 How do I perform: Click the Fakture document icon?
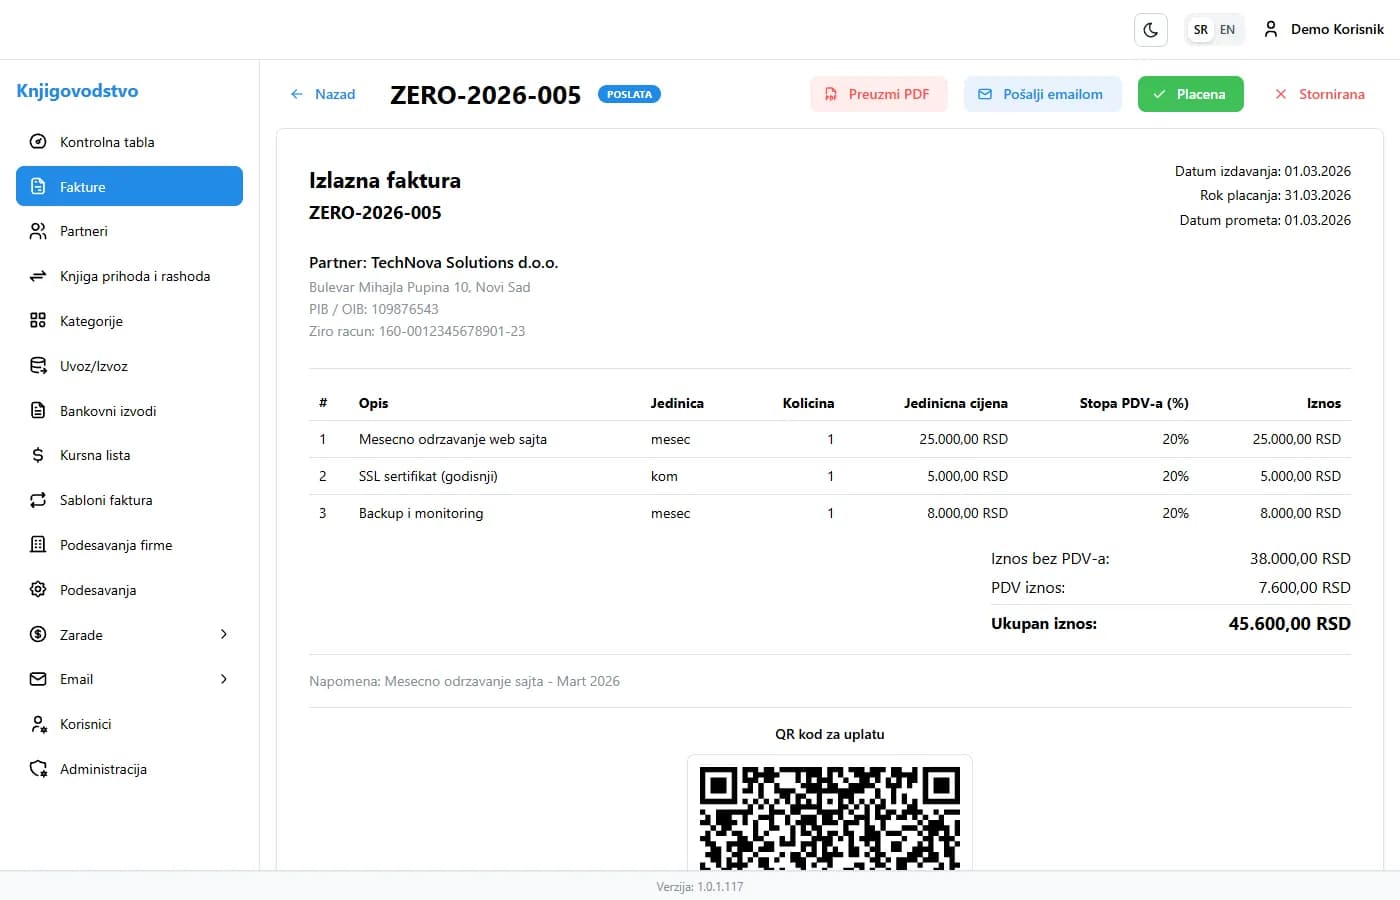(38, 186)
